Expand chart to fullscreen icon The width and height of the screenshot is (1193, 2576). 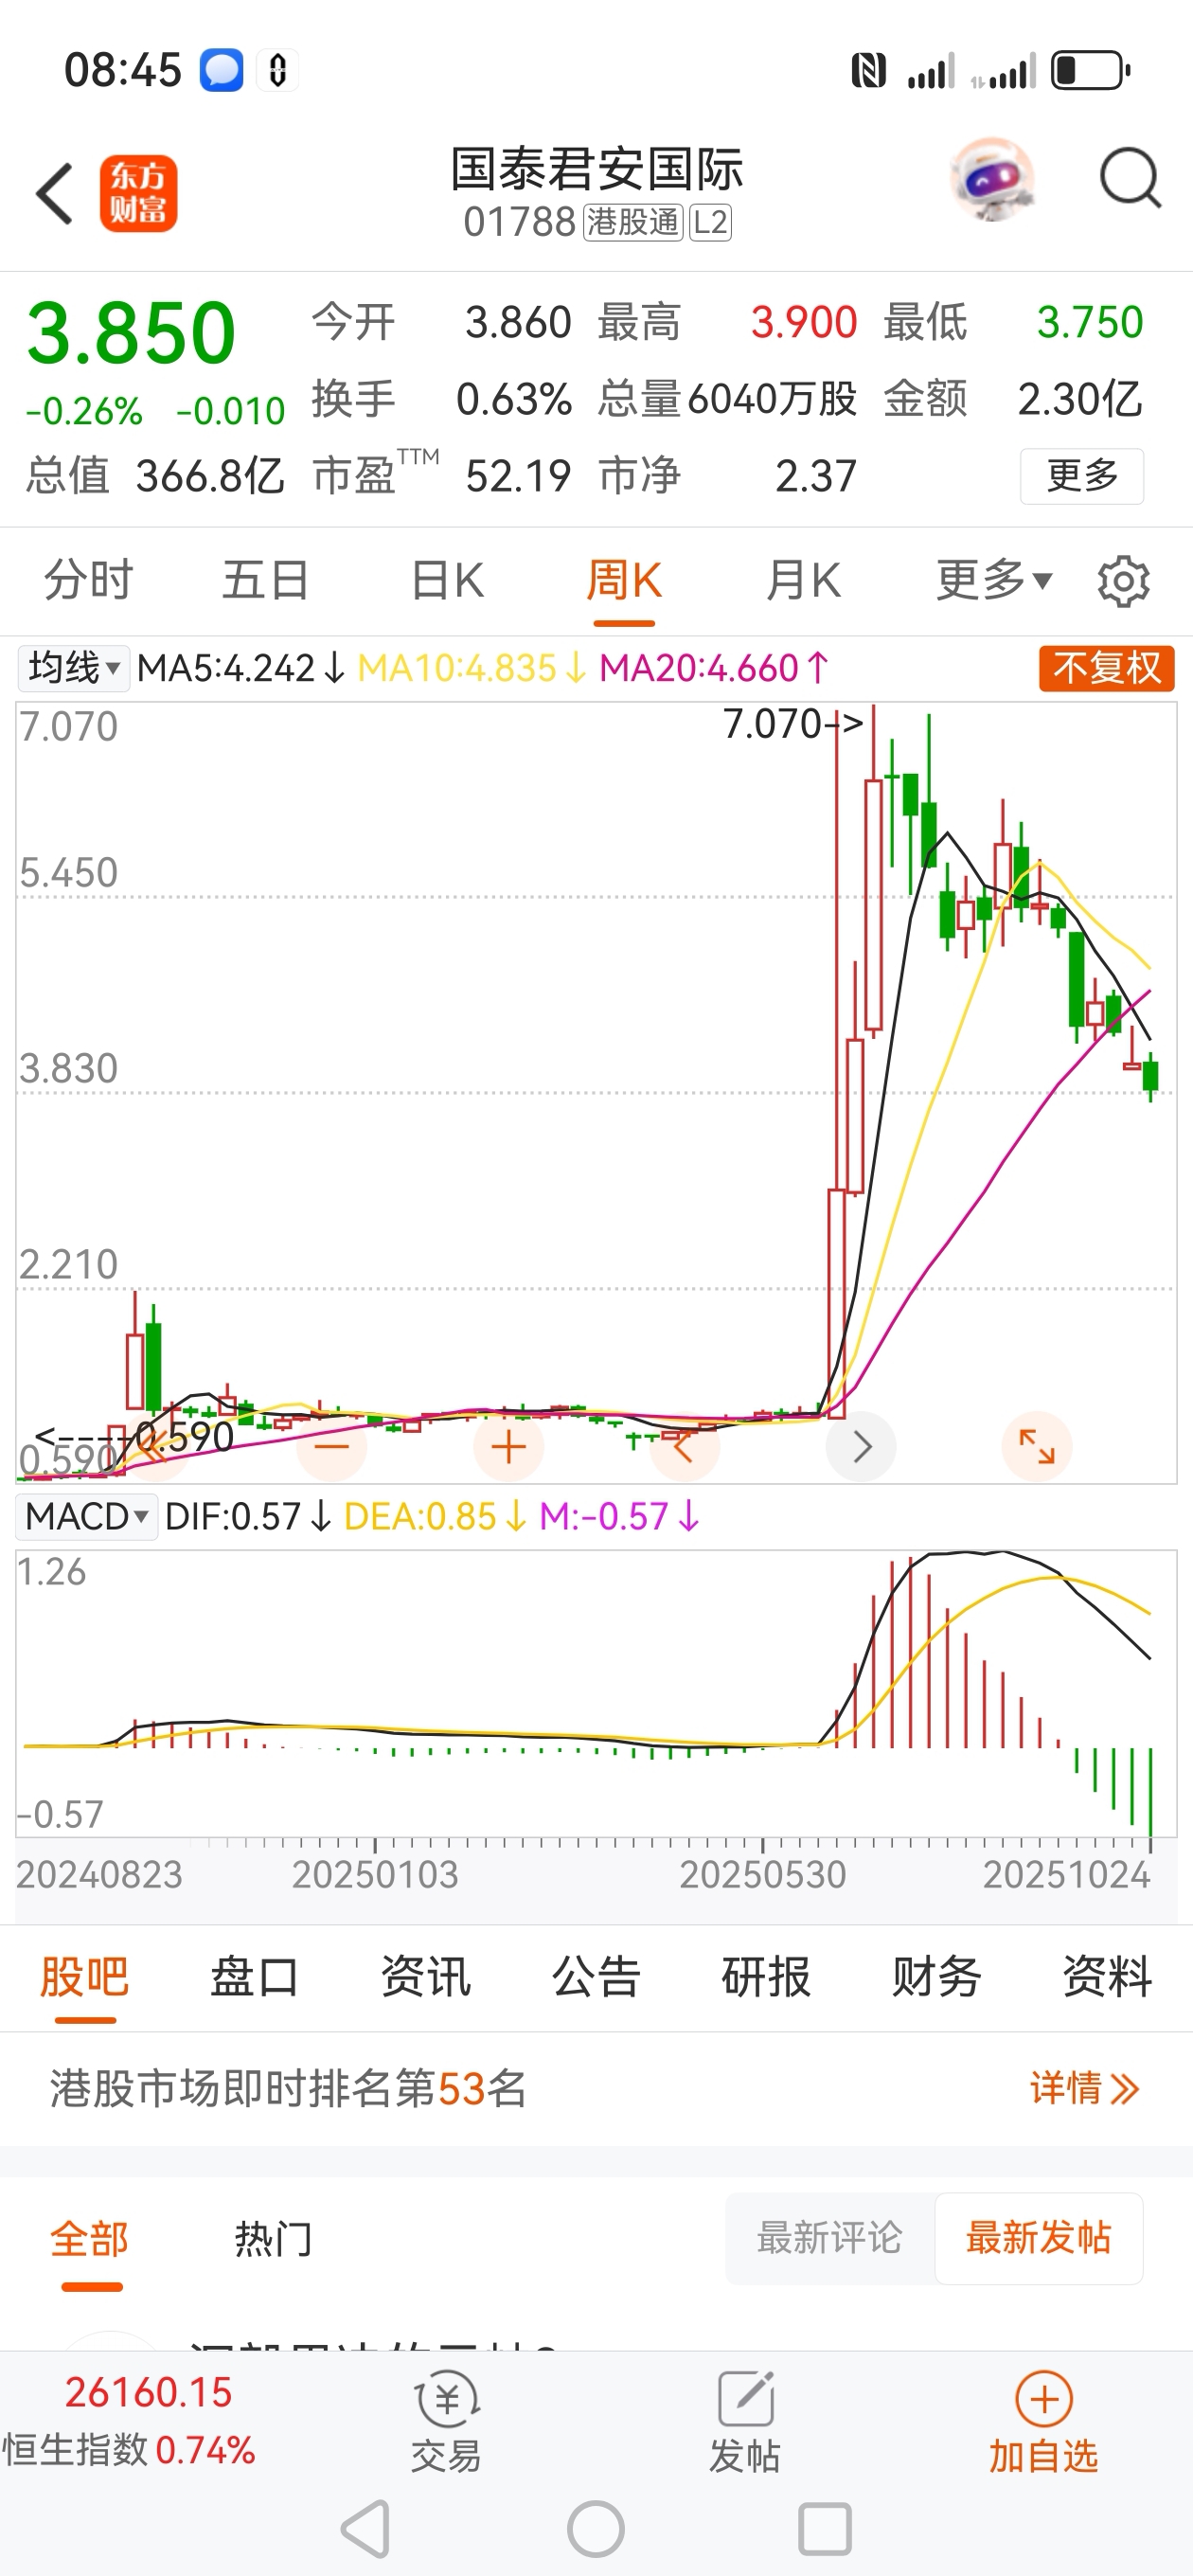click(x=1037, y=1447)
